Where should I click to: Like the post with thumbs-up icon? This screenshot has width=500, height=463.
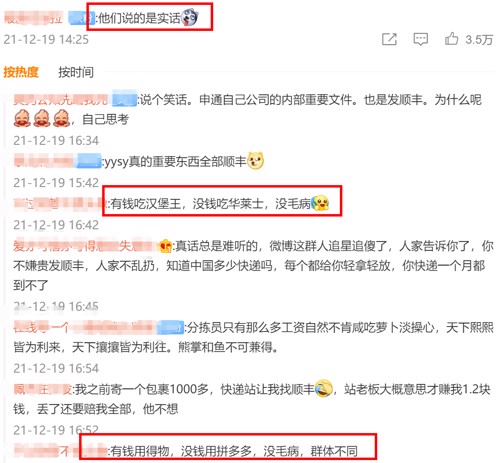point(451,39)
